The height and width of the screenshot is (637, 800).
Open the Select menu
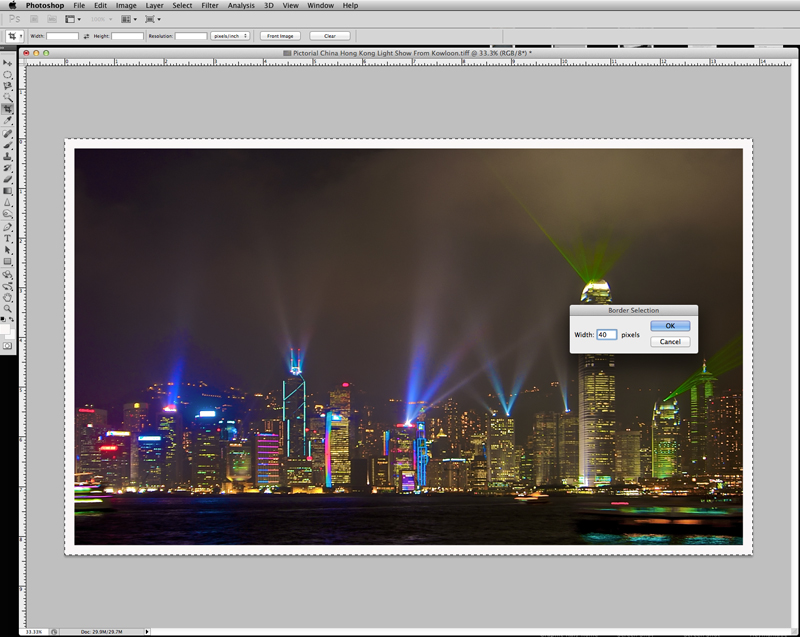pyautogui.click(x=182, y=6)
